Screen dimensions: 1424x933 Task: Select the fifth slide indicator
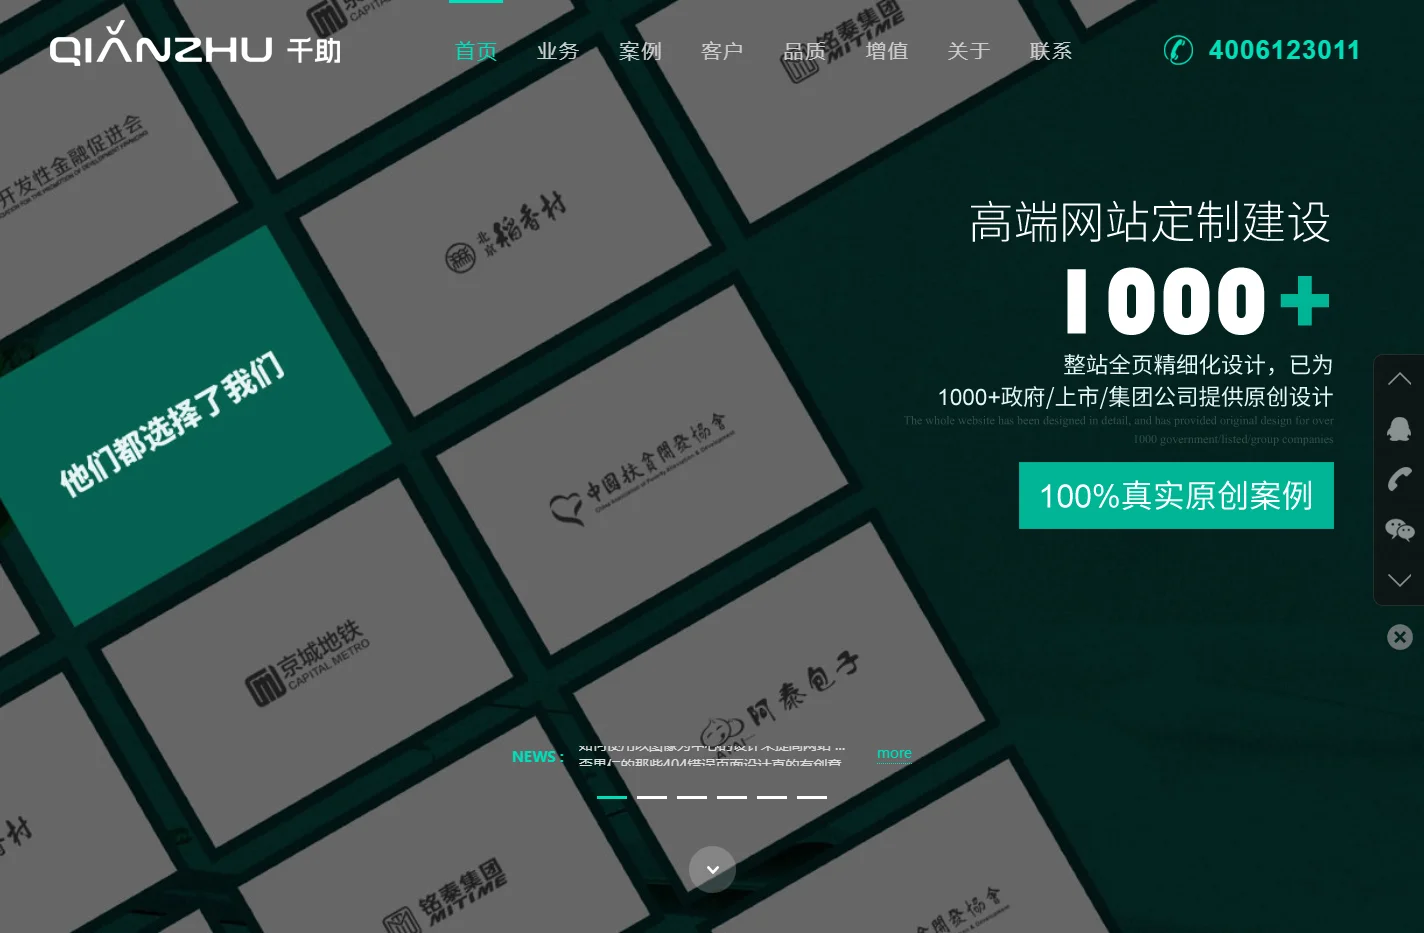[x=772, y=797]
